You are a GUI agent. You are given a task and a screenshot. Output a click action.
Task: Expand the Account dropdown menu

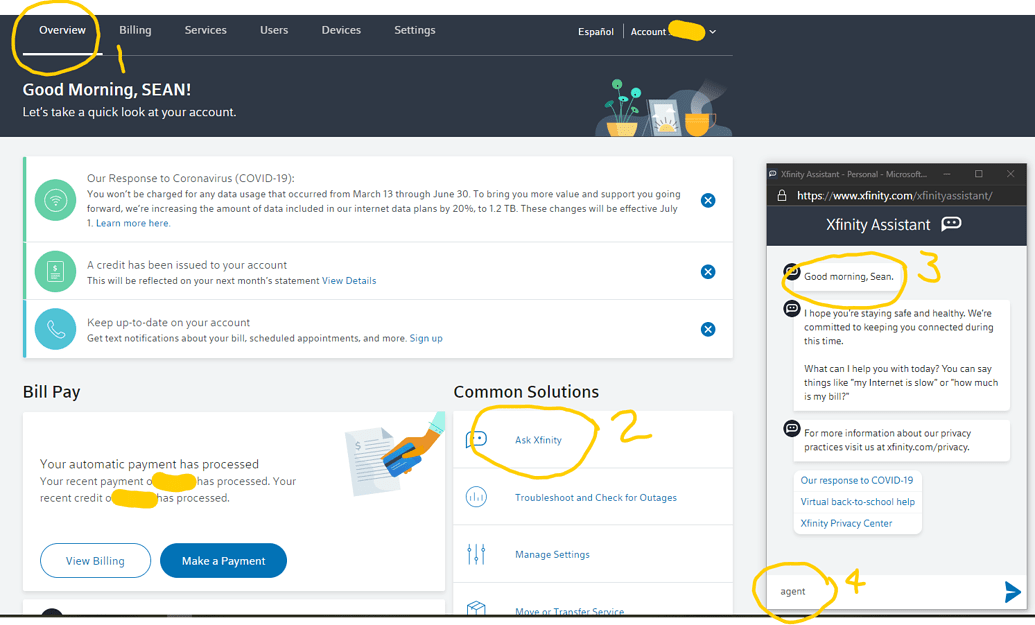click(x=712, y=32)
